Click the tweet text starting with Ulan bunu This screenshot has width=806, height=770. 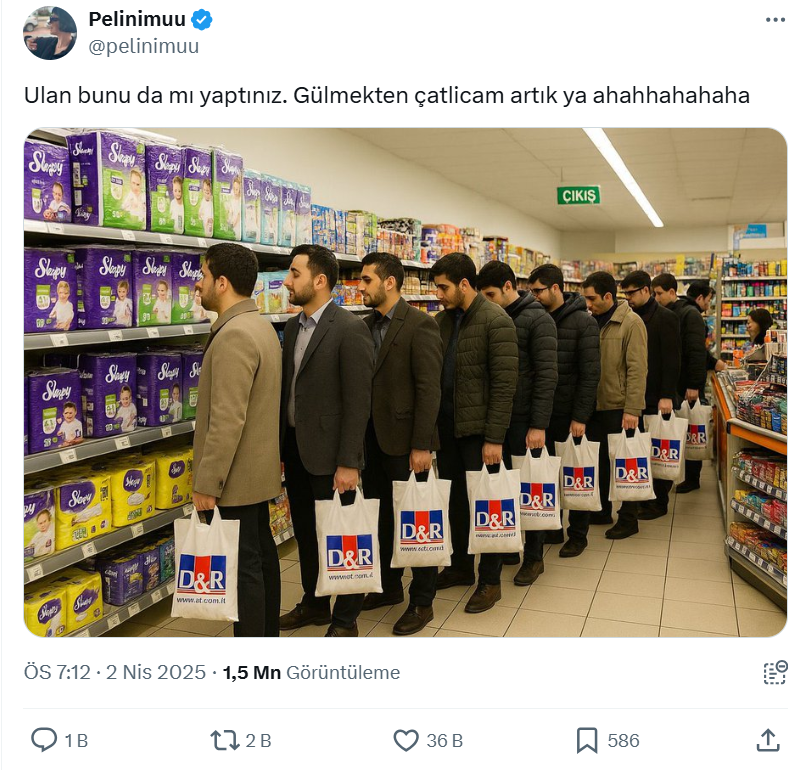coord(387,96)
